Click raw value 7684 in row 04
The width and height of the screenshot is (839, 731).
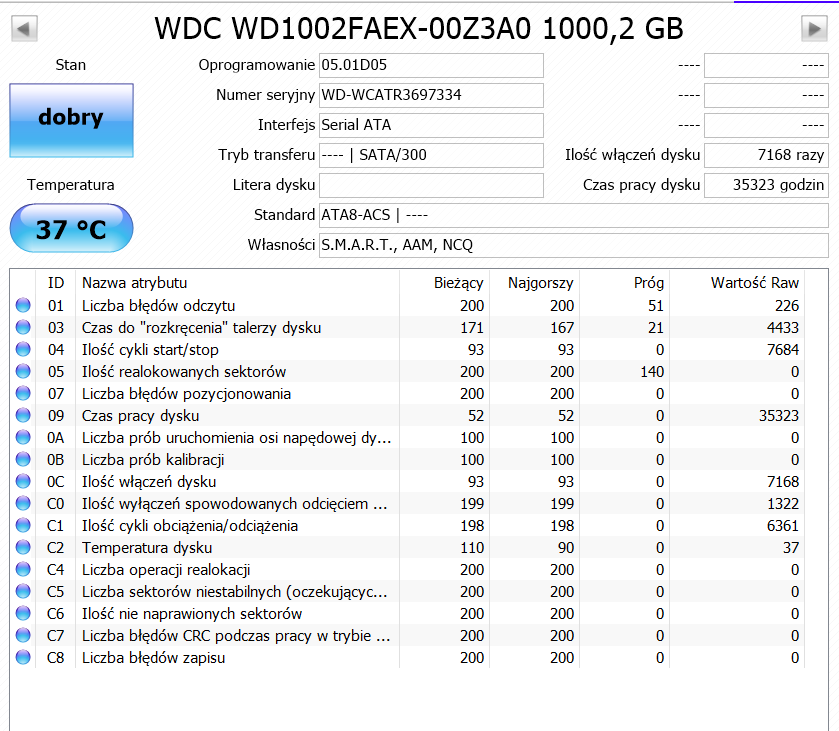point(783,349)
